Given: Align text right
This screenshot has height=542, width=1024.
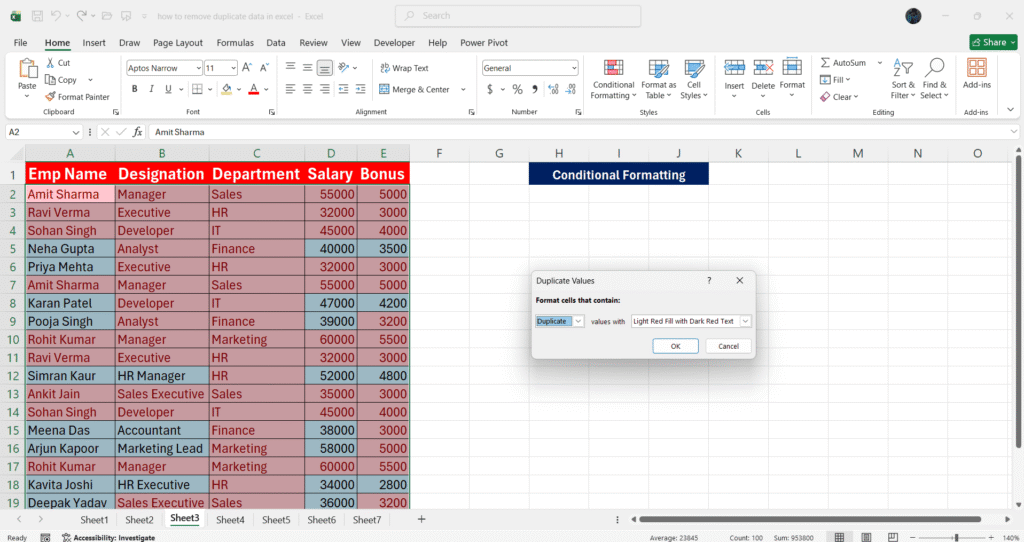Looking at the screenshot, I should pyautogui.click(x=325, y=89).
